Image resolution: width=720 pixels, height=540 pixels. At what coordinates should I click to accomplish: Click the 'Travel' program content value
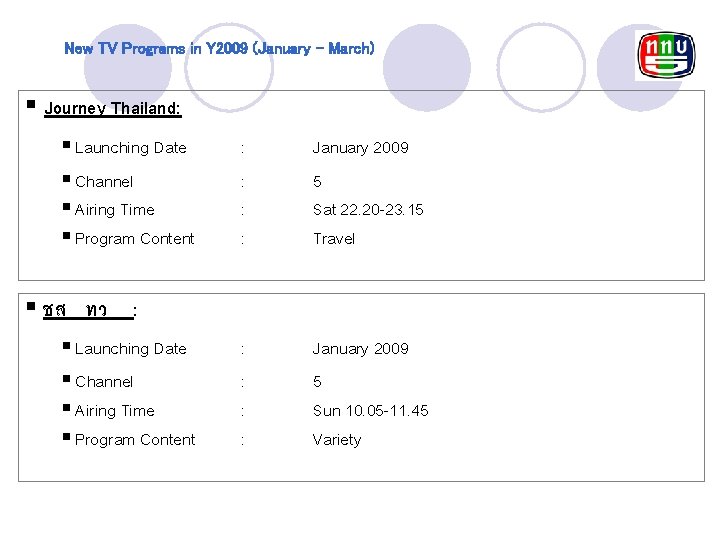[x=333, y=239]
